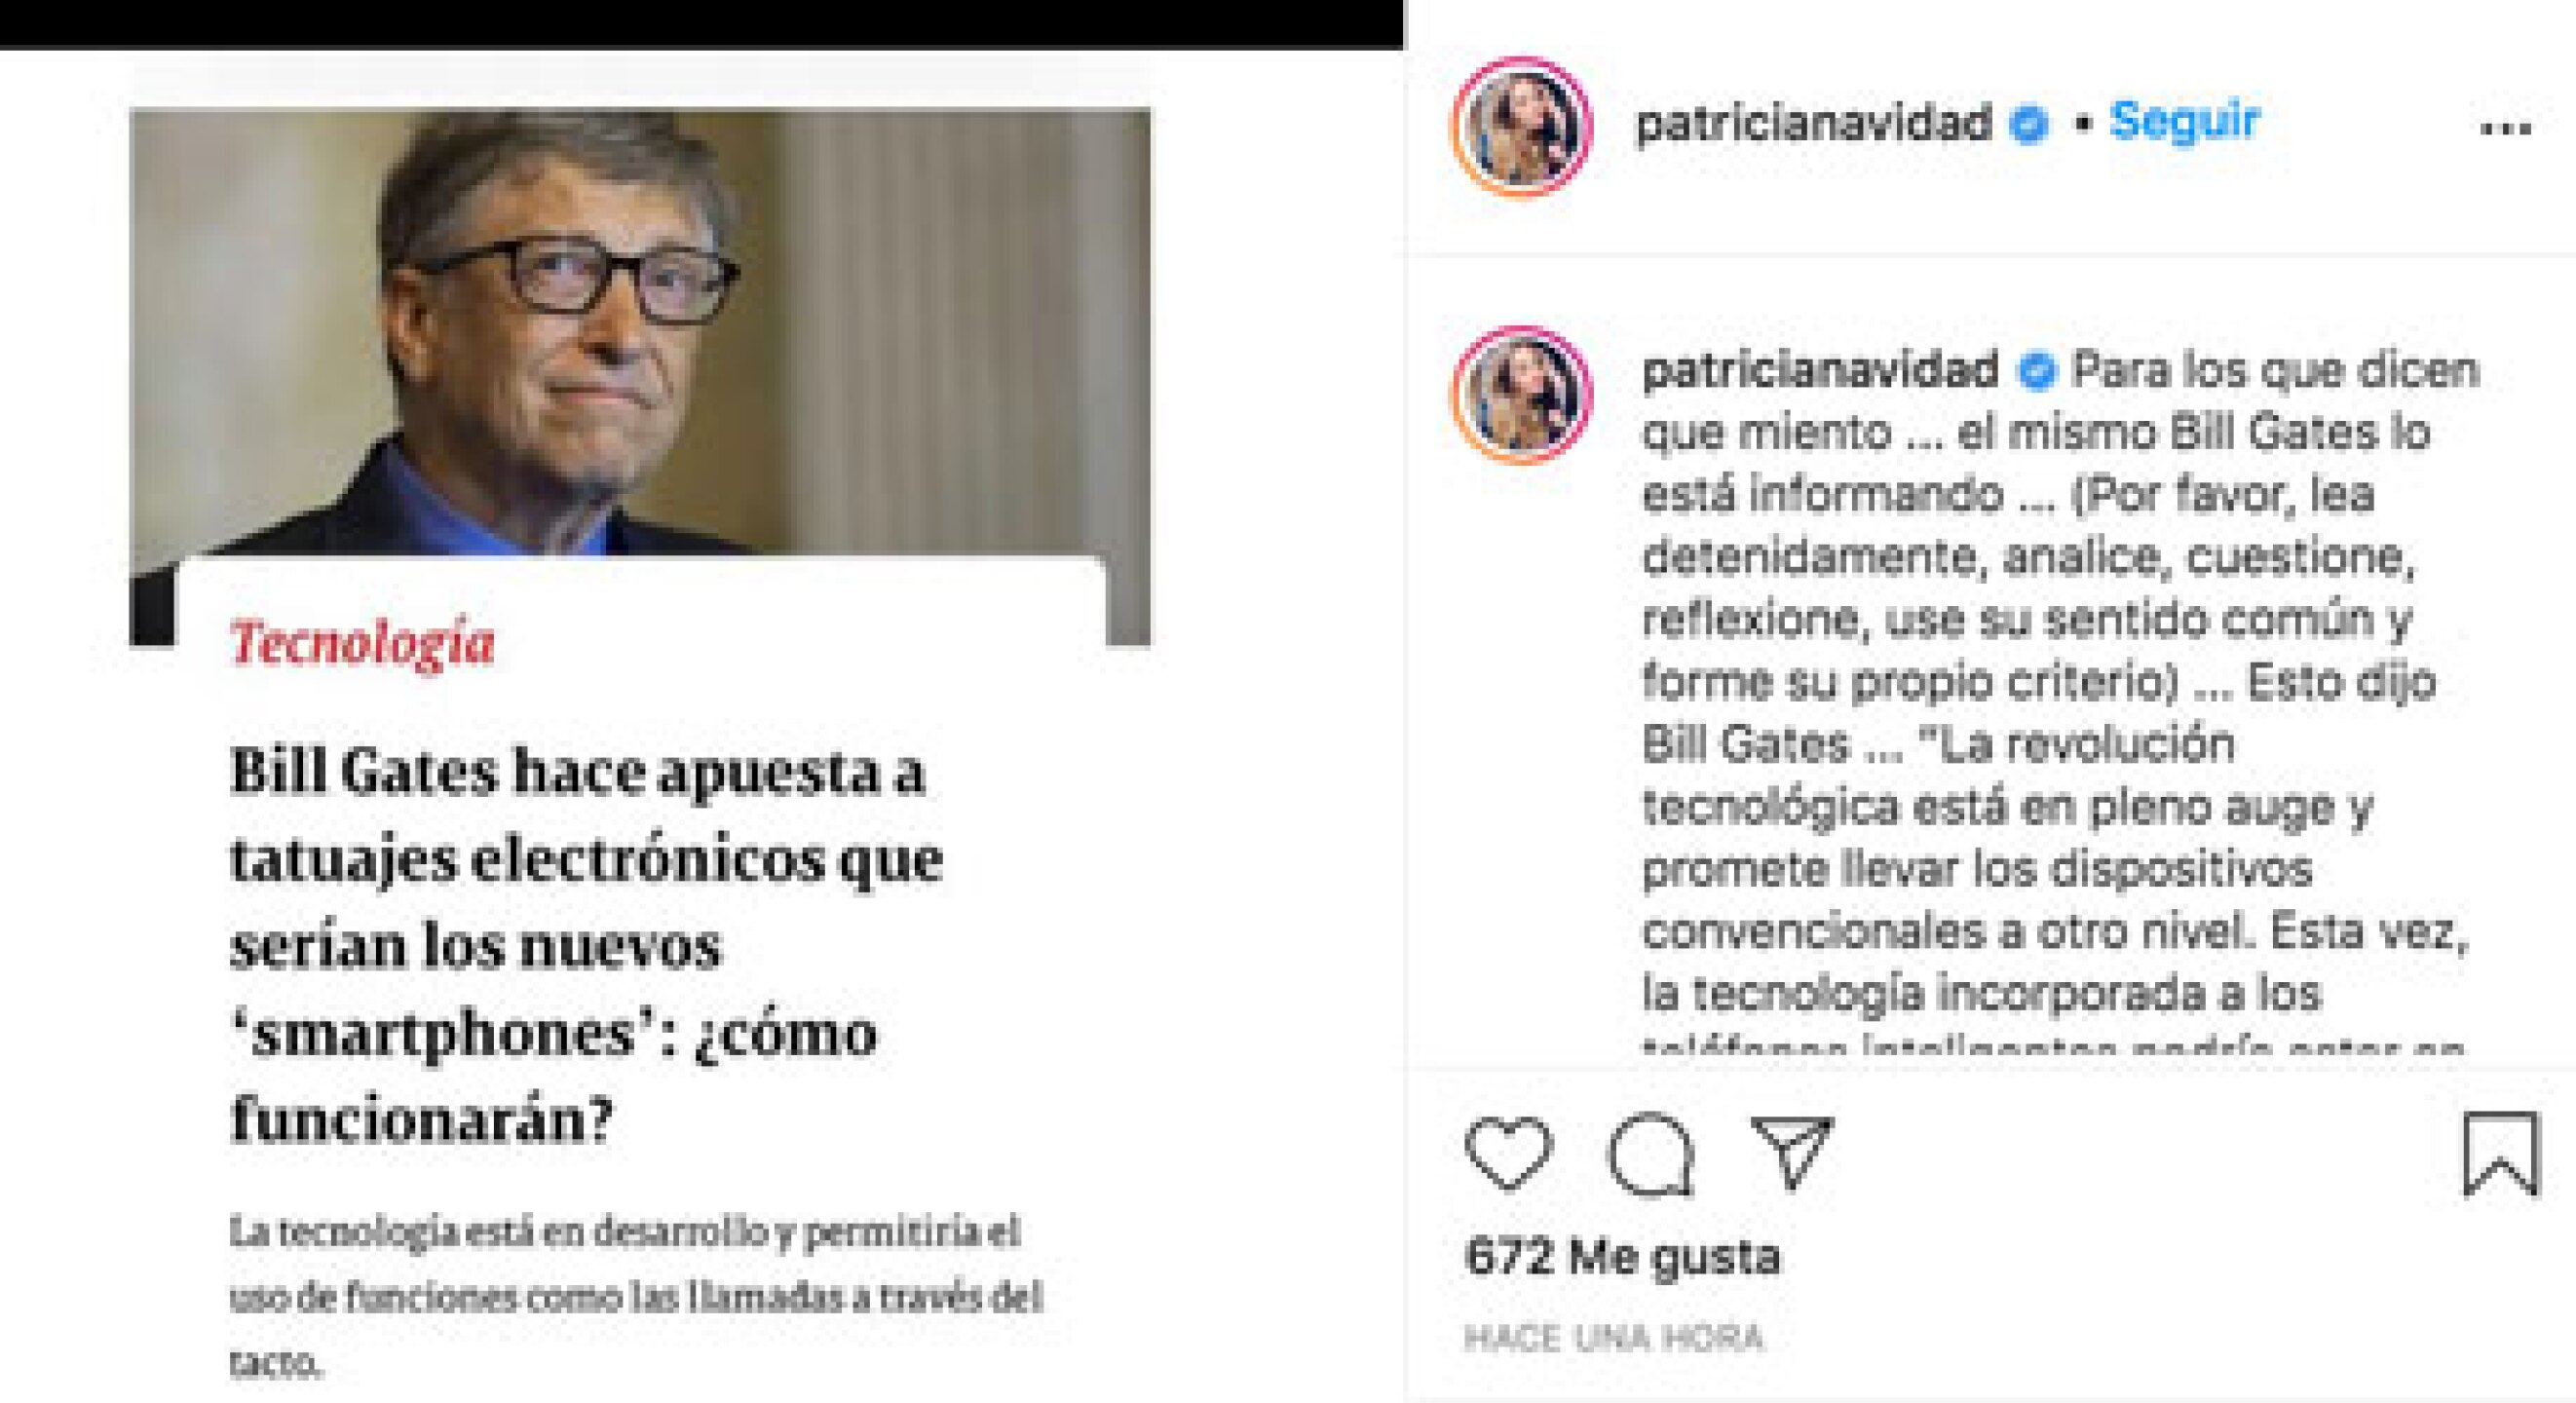The height and width of the screenshot is (1403, 2576).
Task: Click patricianavidad username in the caption
Action: 1820,371
